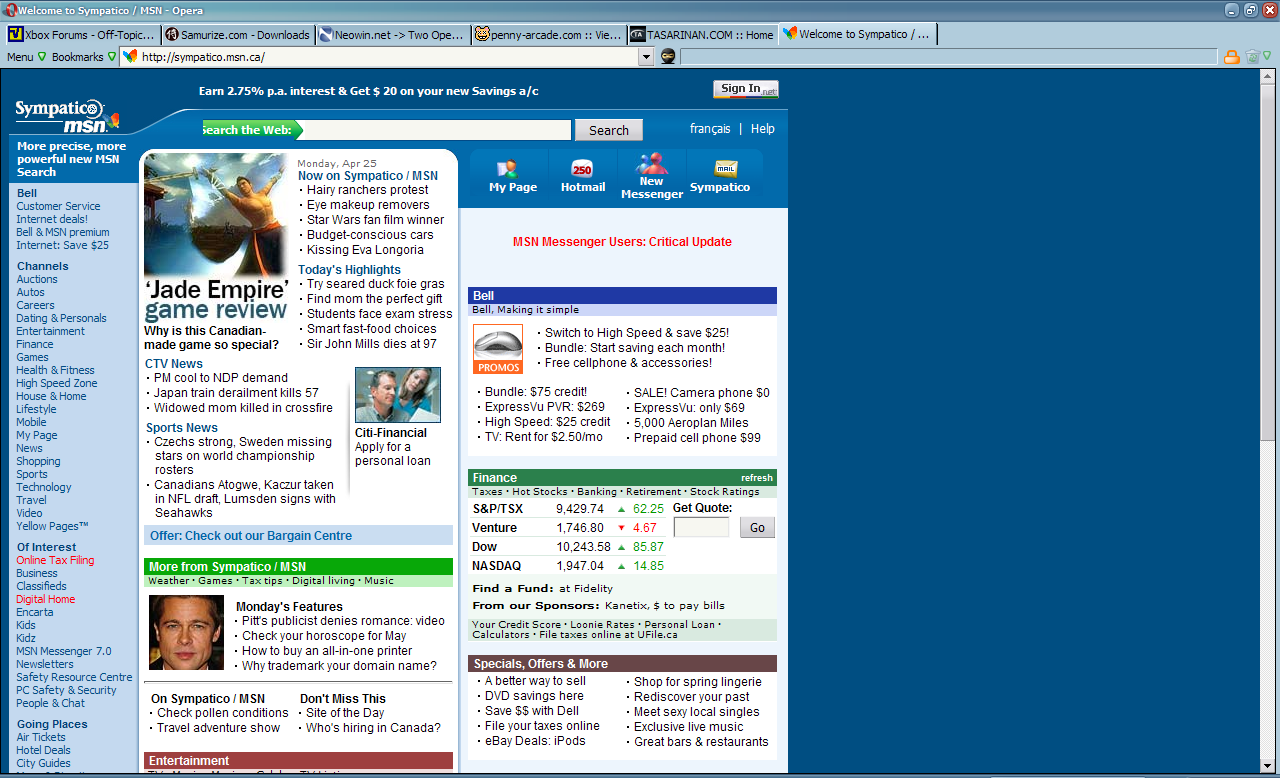The image size is (1280, 778).
Task: Refresh the Finance quotes
Action: pyautogui.click(x=757, y=478)
